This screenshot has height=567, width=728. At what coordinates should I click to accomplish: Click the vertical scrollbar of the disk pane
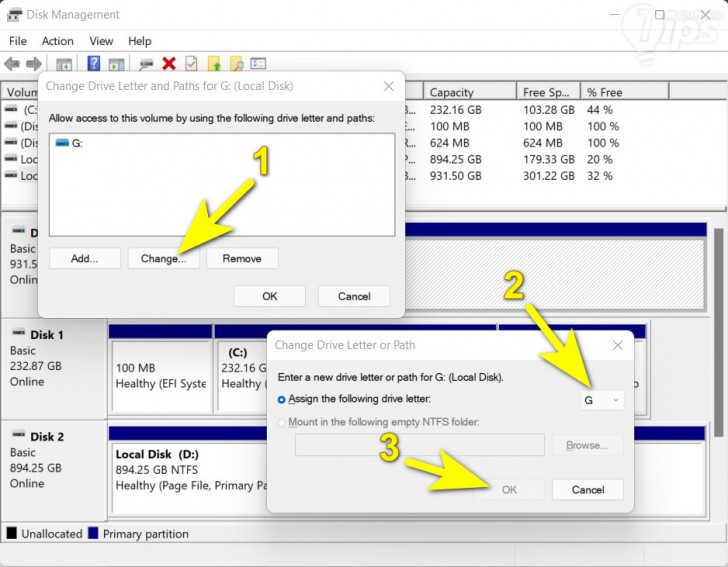click(718, 334)
